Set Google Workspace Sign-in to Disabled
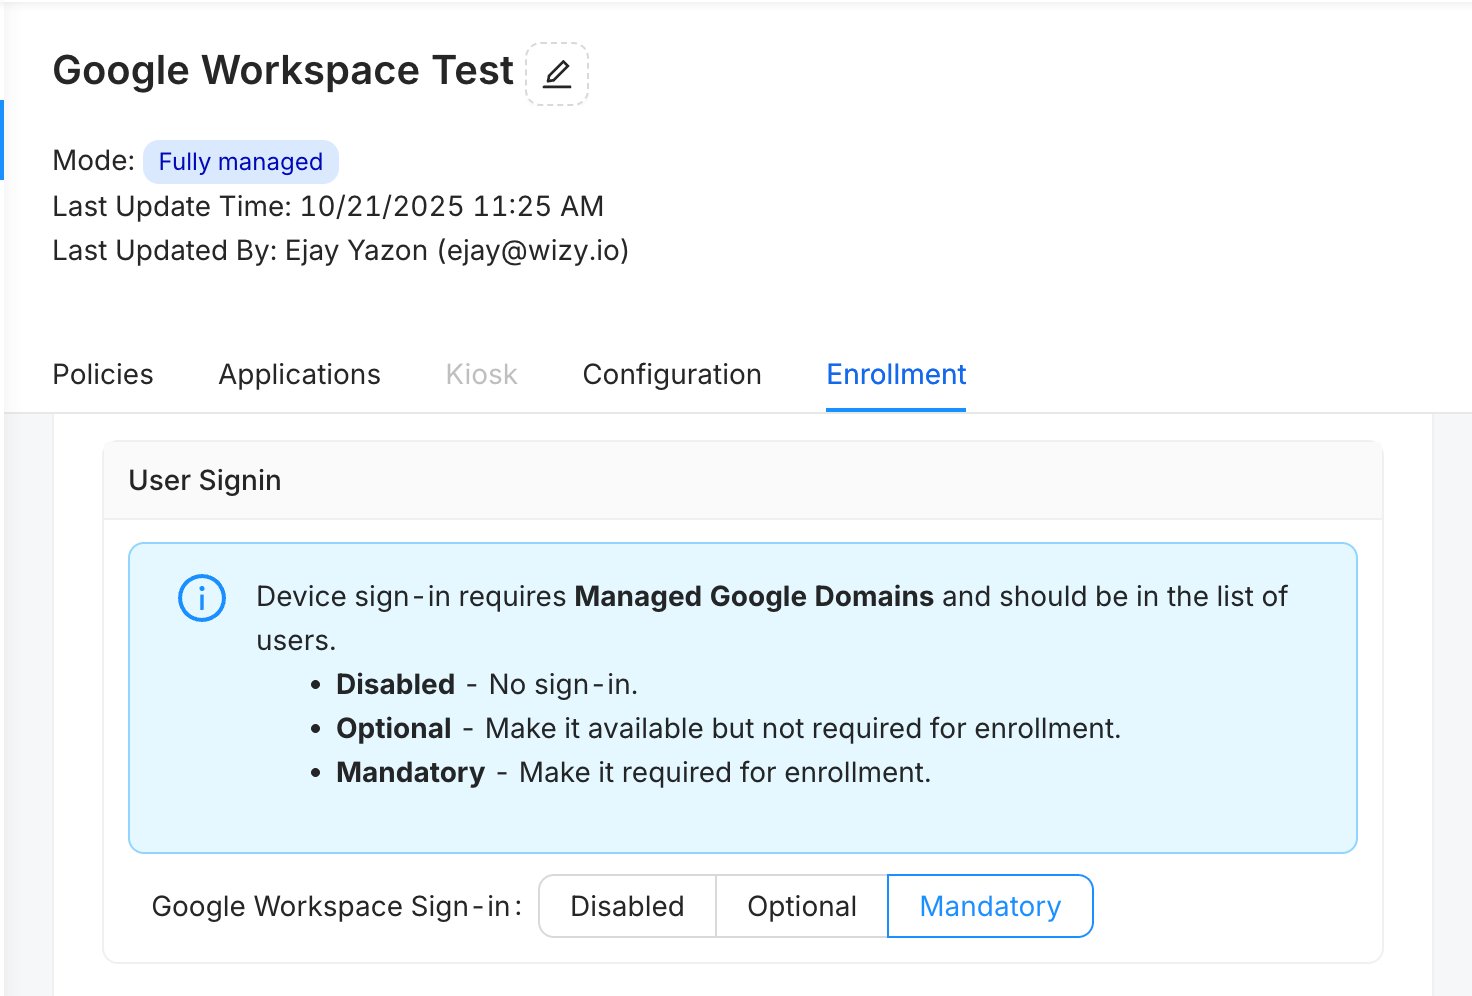This screenshot has width=1472, height=996. pyautogui.click(x=628, y=906)
